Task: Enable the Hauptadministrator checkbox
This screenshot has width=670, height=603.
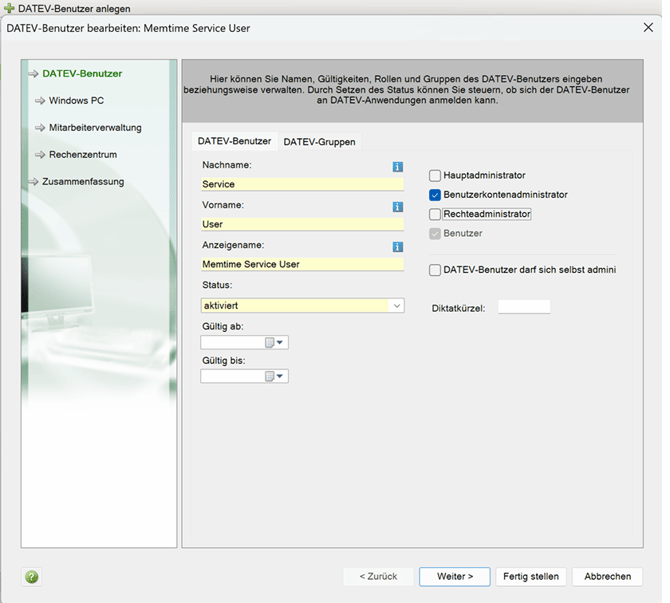Action: click(x=435, y=176)
